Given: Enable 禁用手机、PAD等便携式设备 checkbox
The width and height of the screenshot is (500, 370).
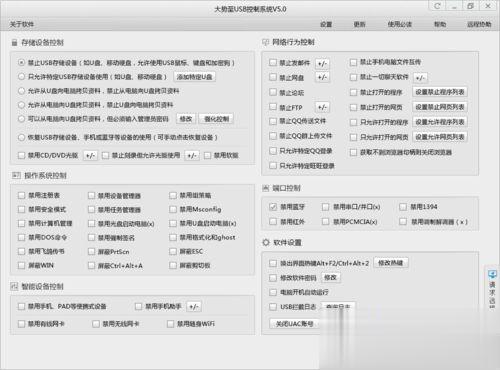Looking at the screenshot, I should pyautogui.click(x=22, y=306).
